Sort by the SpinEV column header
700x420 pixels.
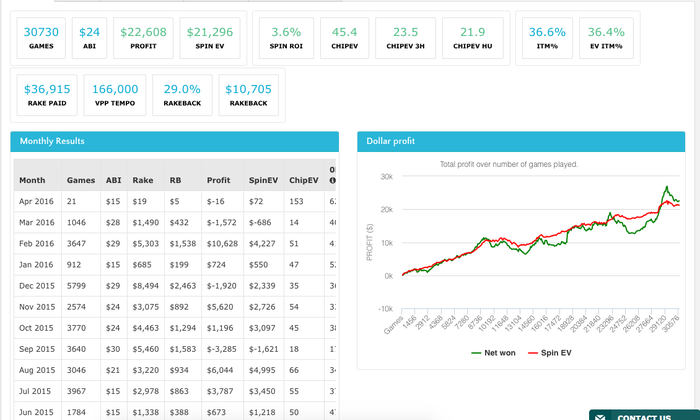click(x=263, y=175)
